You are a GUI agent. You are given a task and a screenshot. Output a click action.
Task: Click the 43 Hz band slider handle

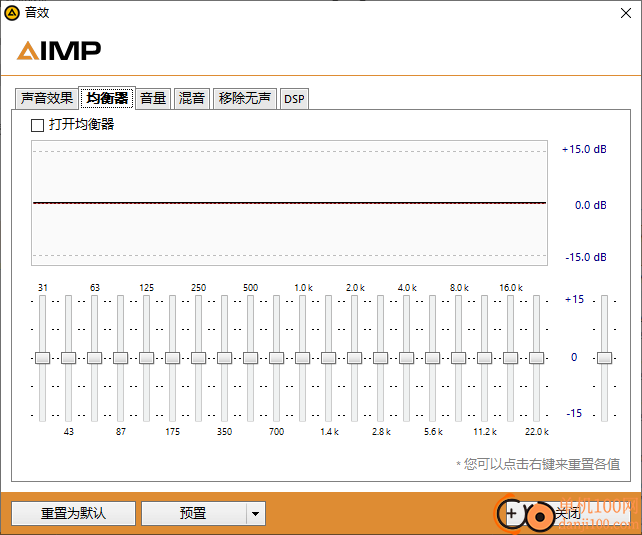tap(68, 358)
